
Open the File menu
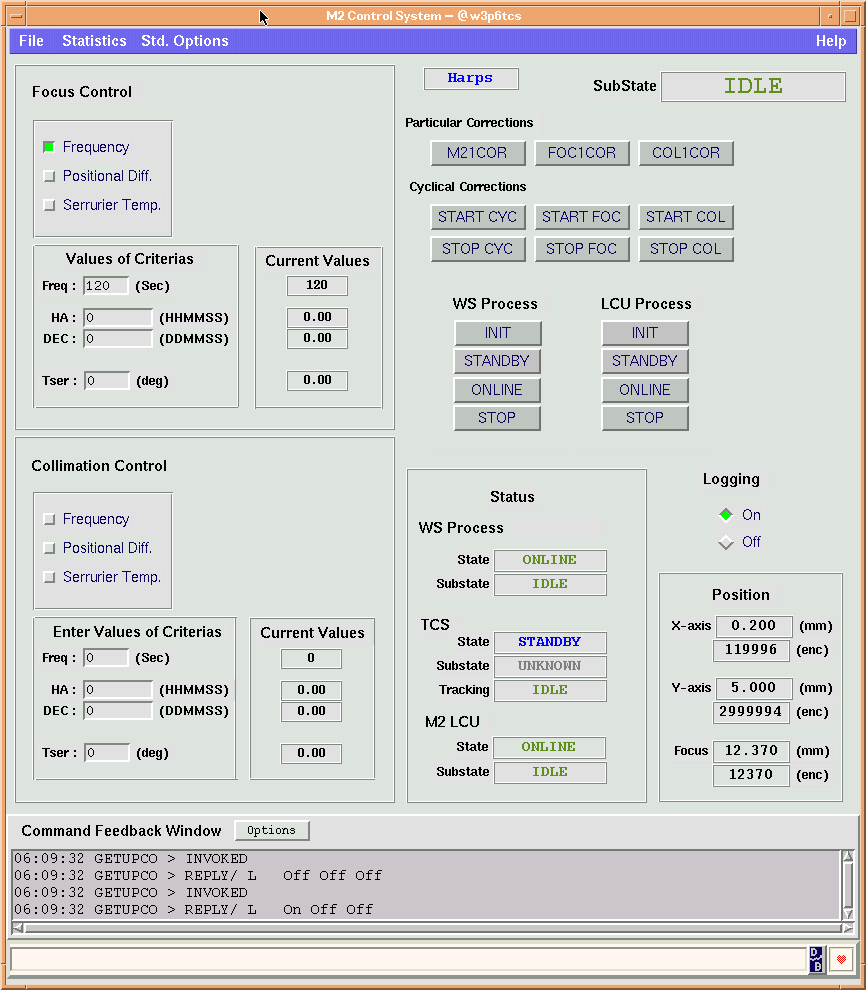point(32,41)
